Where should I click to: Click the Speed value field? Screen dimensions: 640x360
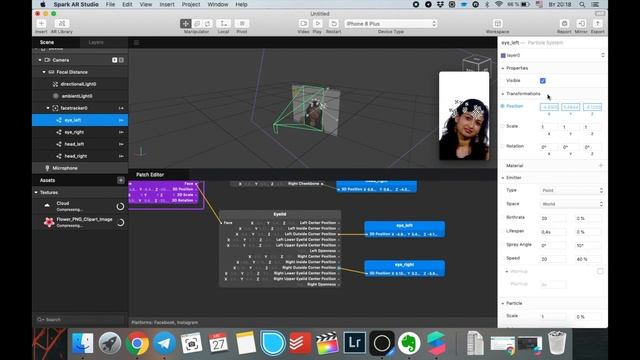click(x=553, y=259)
